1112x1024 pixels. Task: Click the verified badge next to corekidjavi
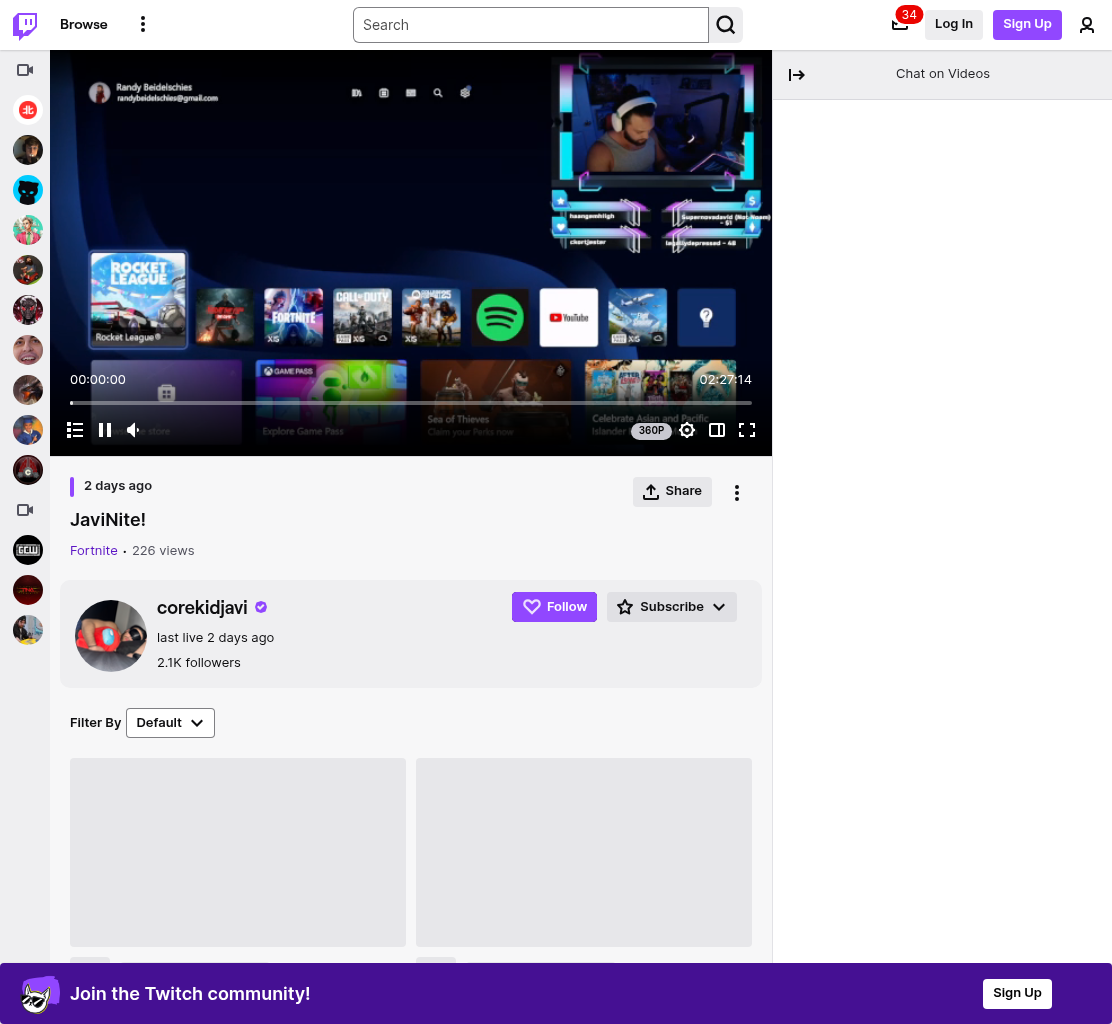click(261, 607)
